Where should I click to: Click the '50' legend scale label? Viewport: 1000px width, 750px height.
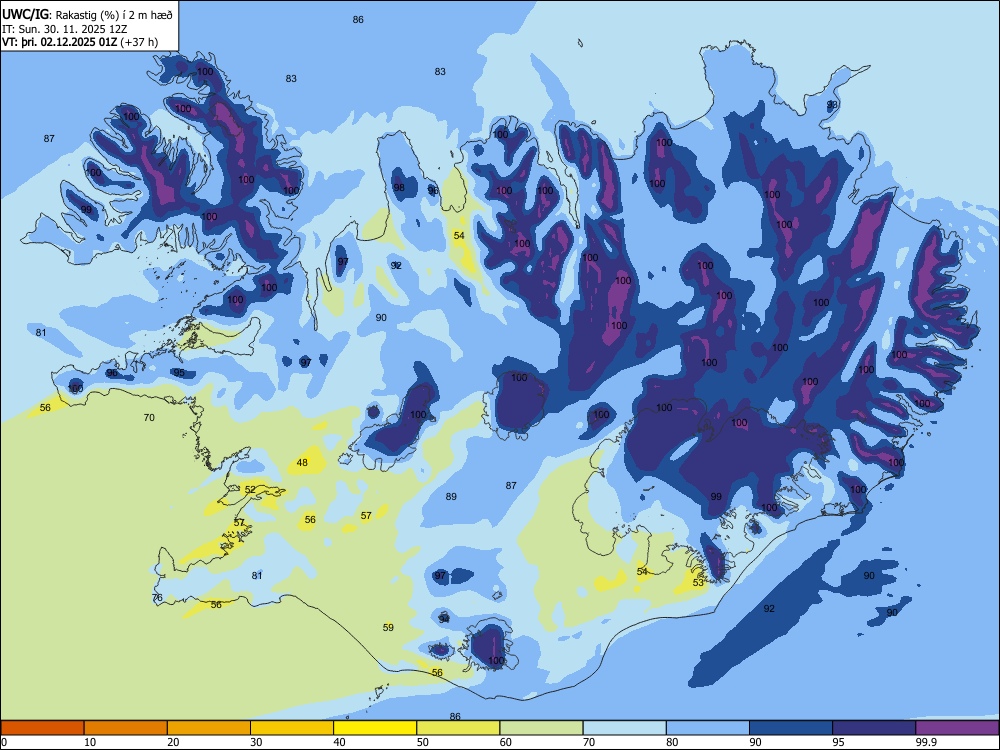[x=423, y=742]
